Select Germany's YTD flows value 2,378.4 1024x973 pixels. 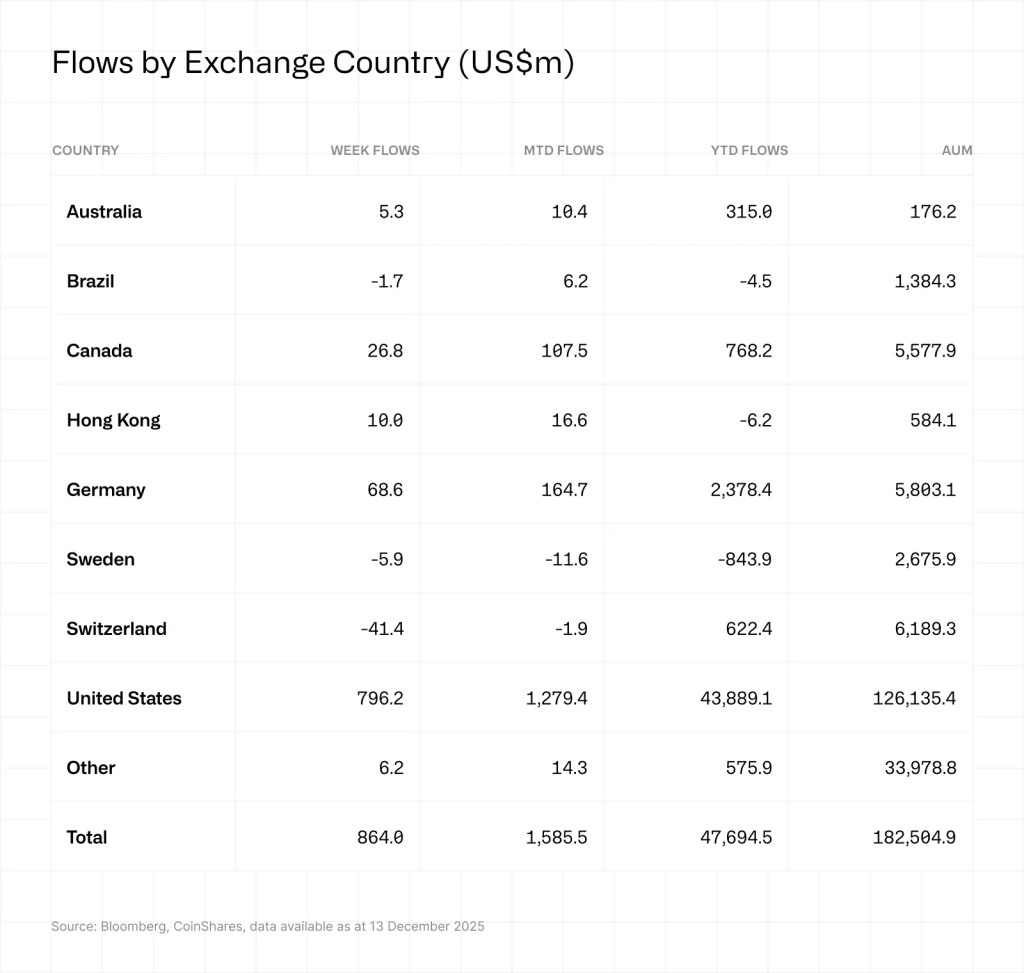click(x=736, y=489)
